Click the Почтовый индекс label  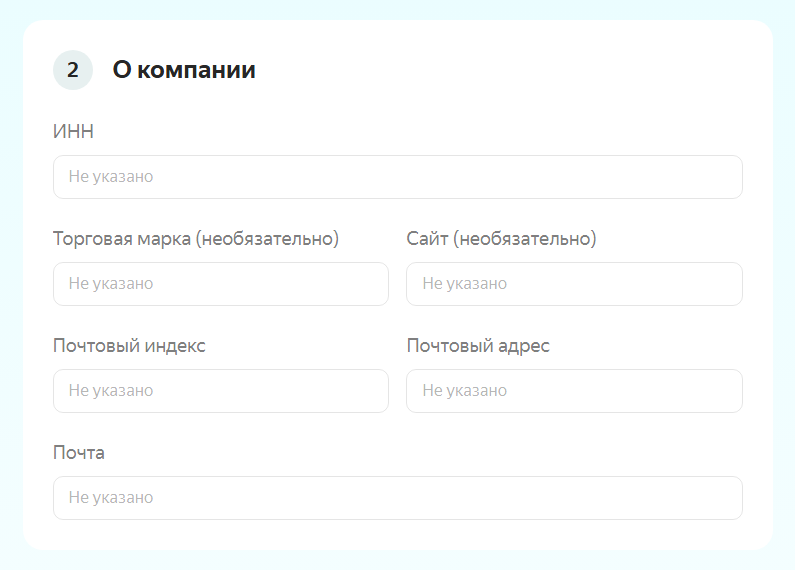(x=129, y=346)
